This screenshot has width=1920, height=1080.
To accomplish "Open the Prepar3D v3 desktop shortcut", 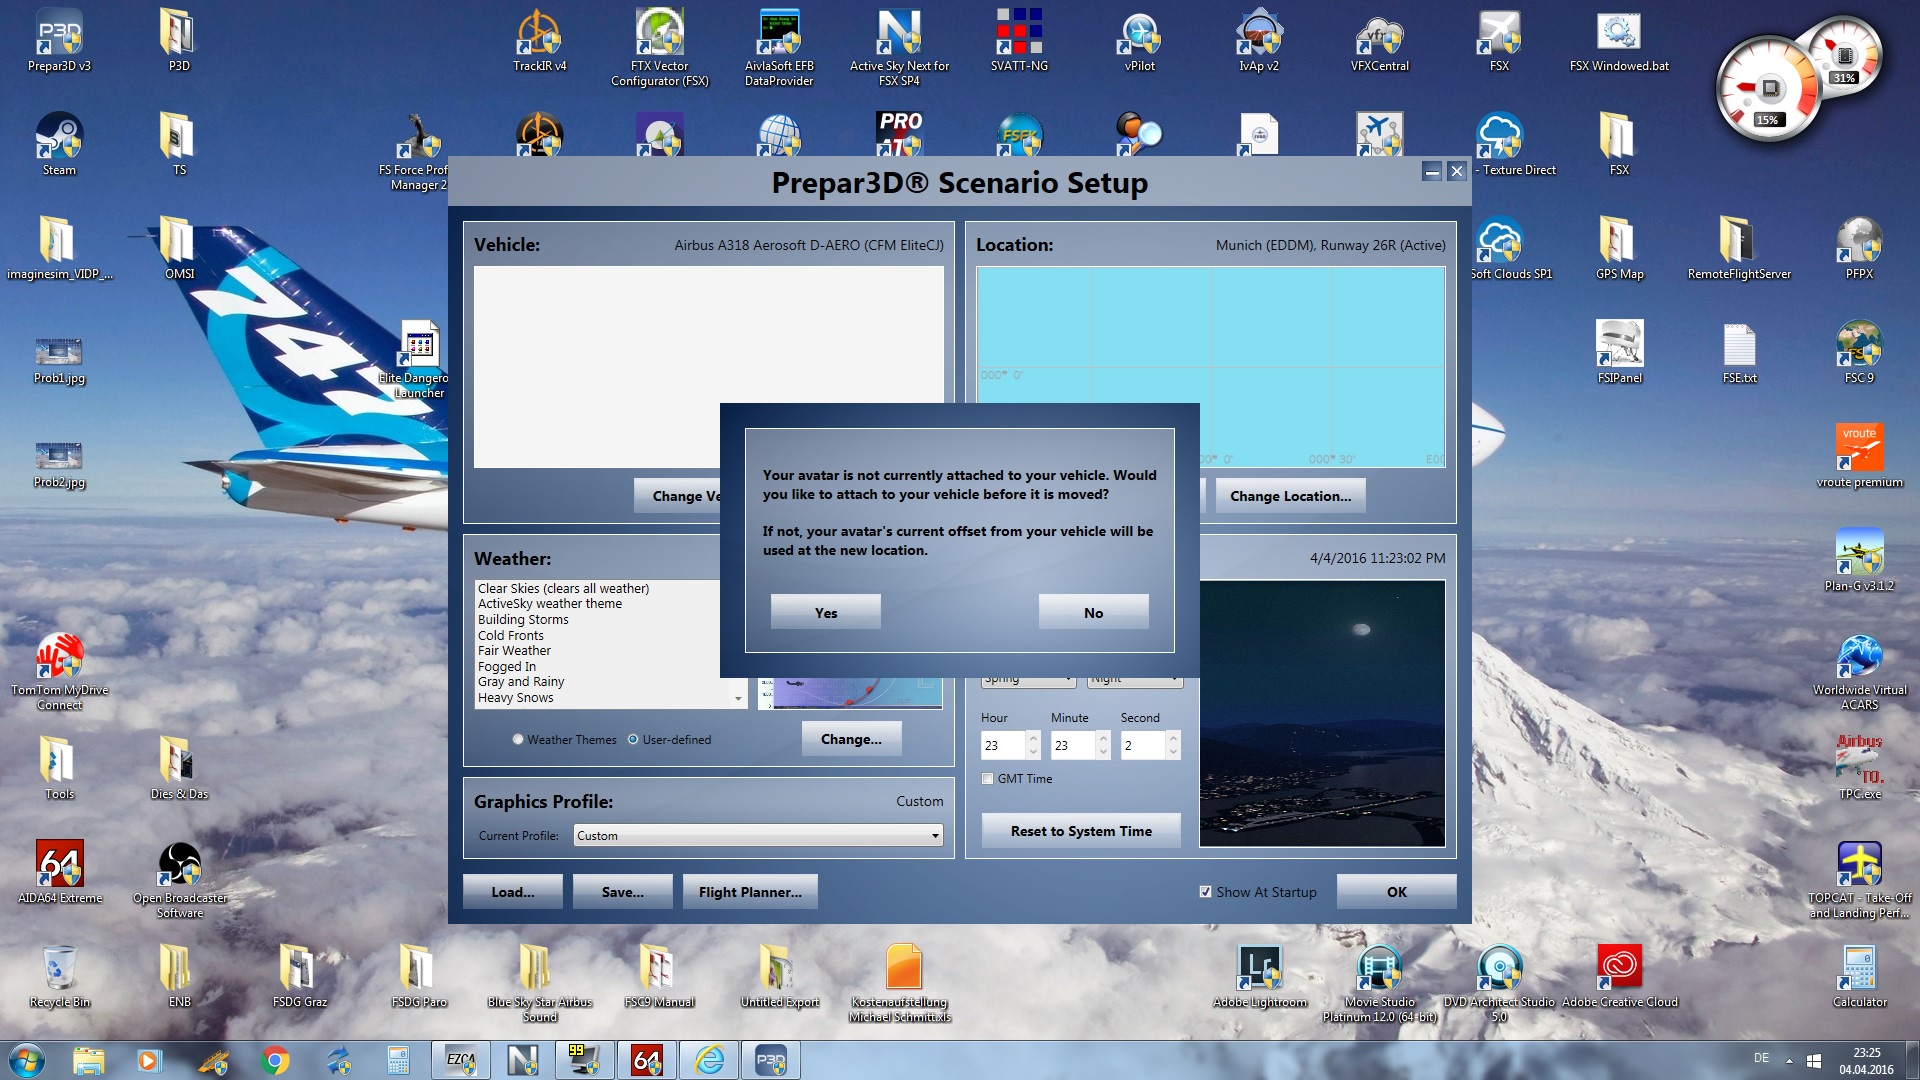I will [x=59, y=40].
